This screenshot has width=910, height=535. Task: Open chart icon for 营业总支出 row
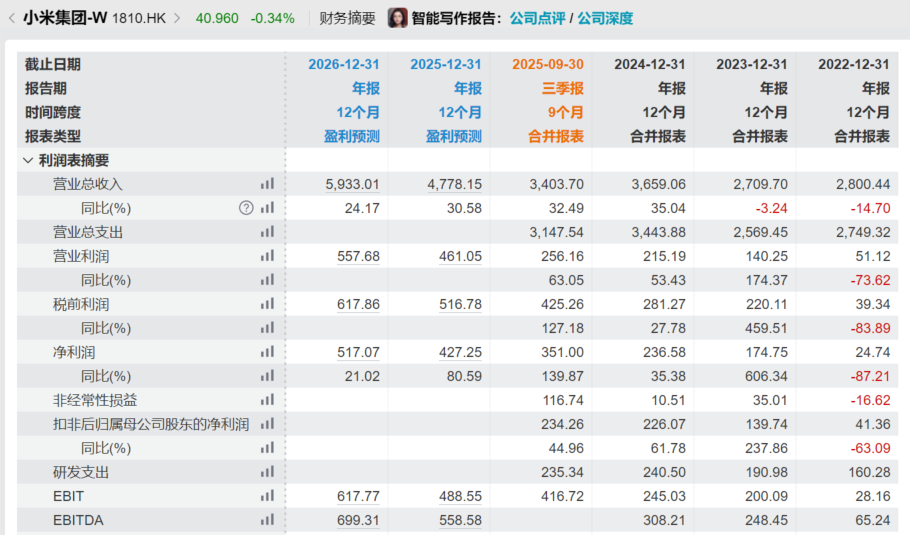267,232
